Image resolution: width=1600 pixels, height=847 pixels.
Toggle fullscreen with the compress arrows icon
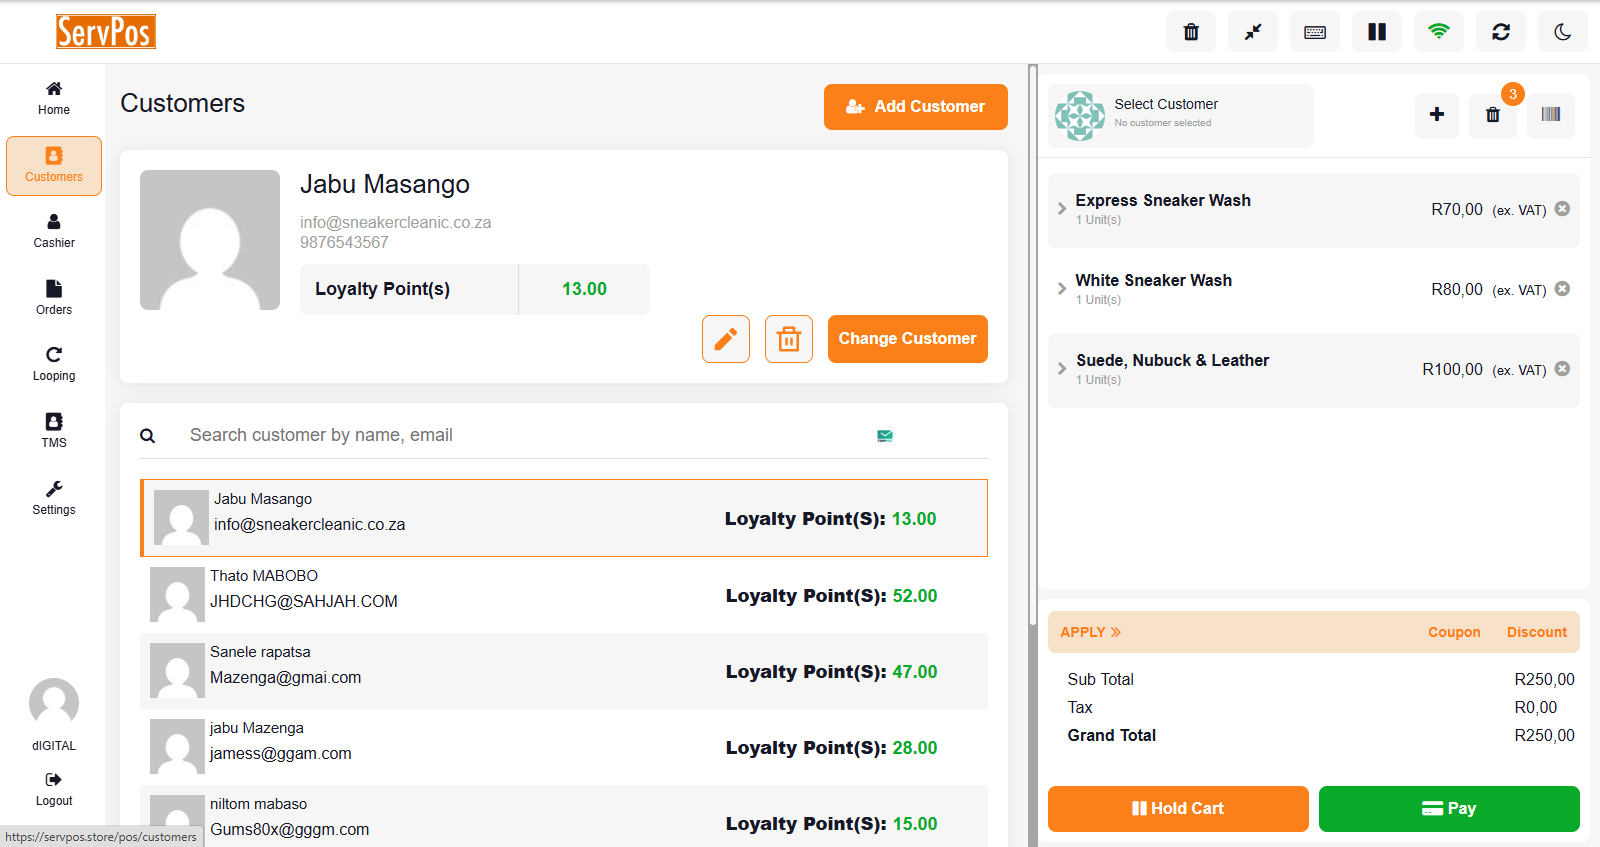(x=1253, y=32)
